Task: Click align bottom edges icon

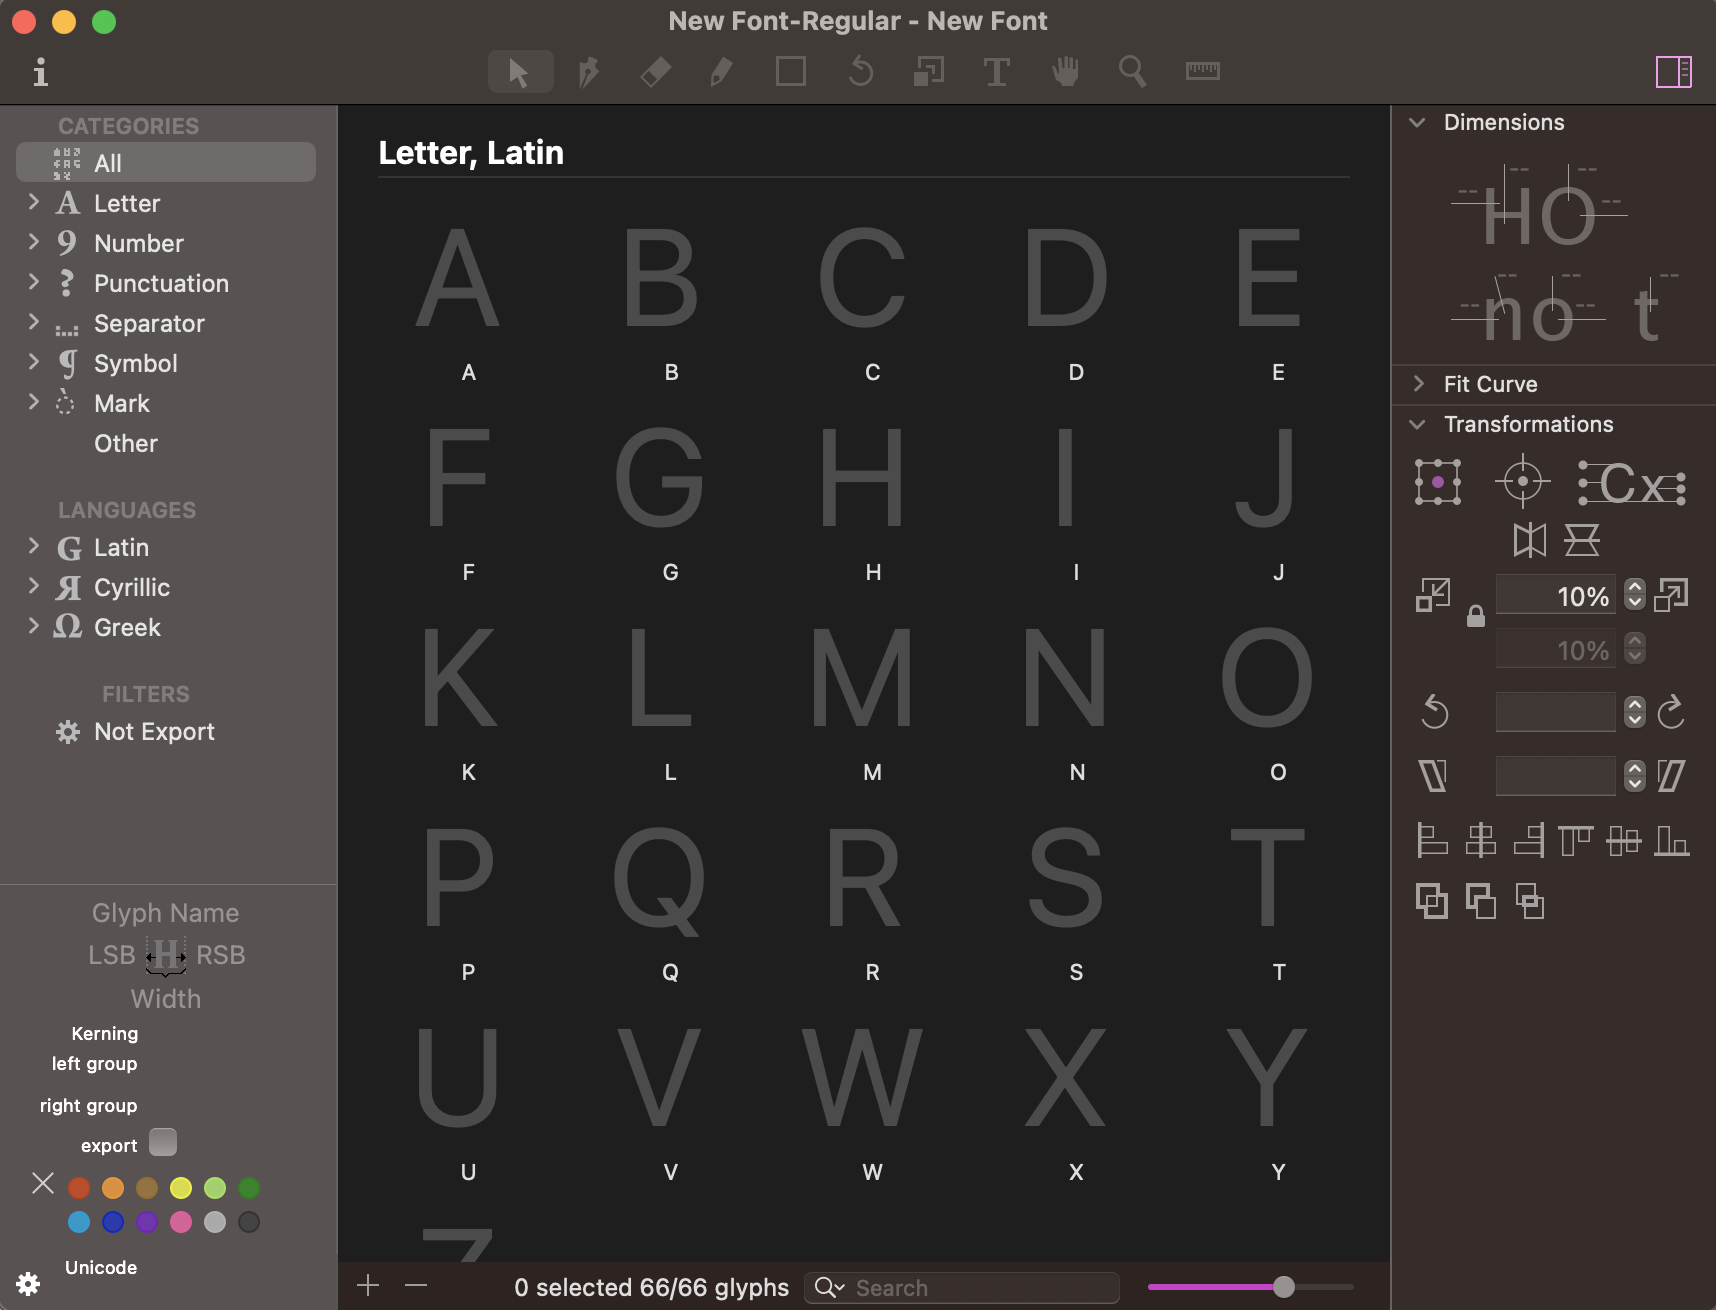Action: pos(1672,840)
